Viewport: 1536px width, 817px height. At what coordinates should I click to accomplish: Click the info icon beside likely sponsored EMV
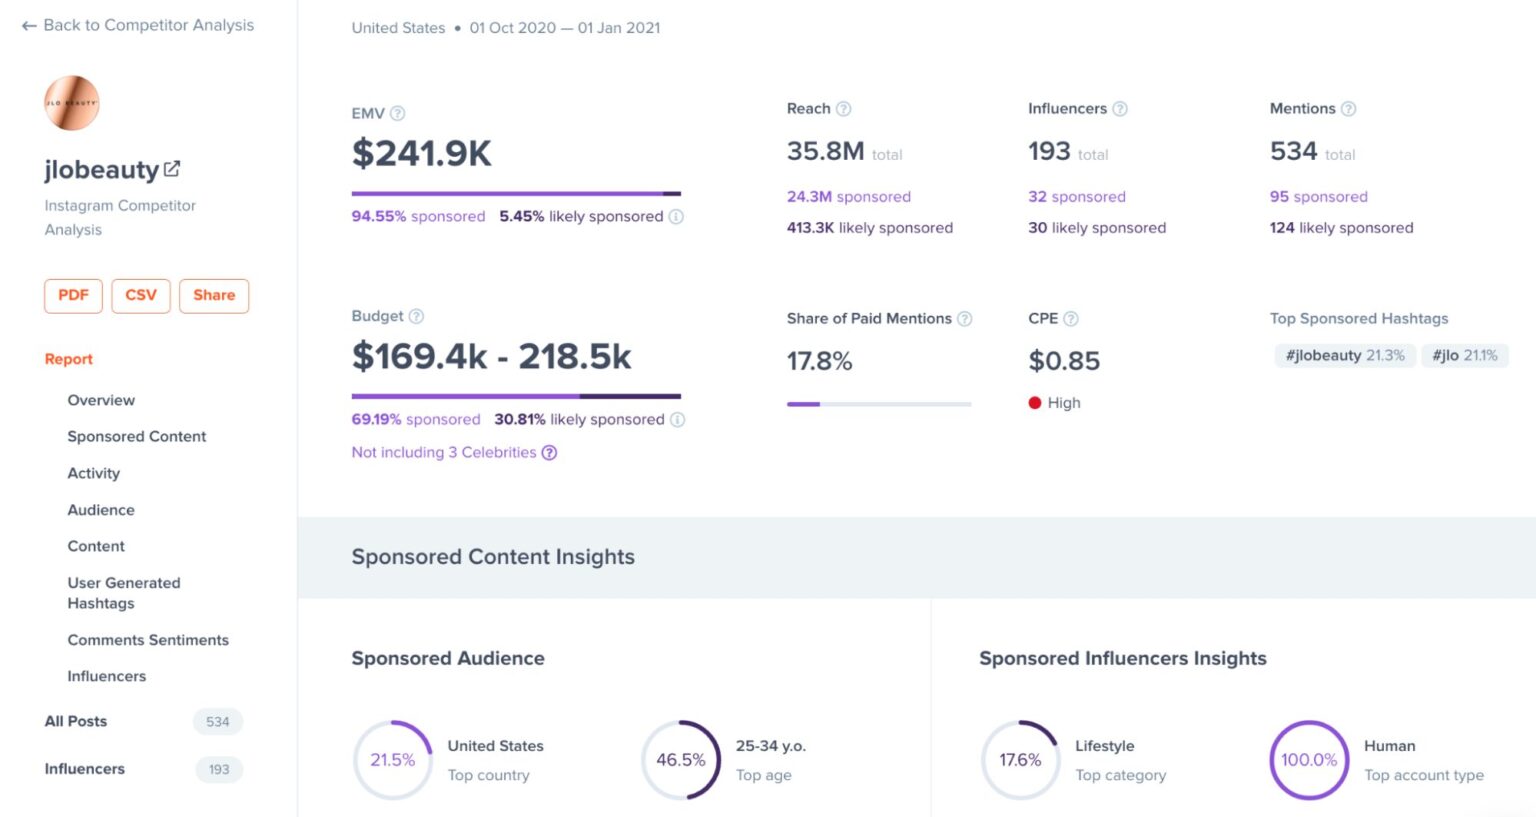click(678, 216)
